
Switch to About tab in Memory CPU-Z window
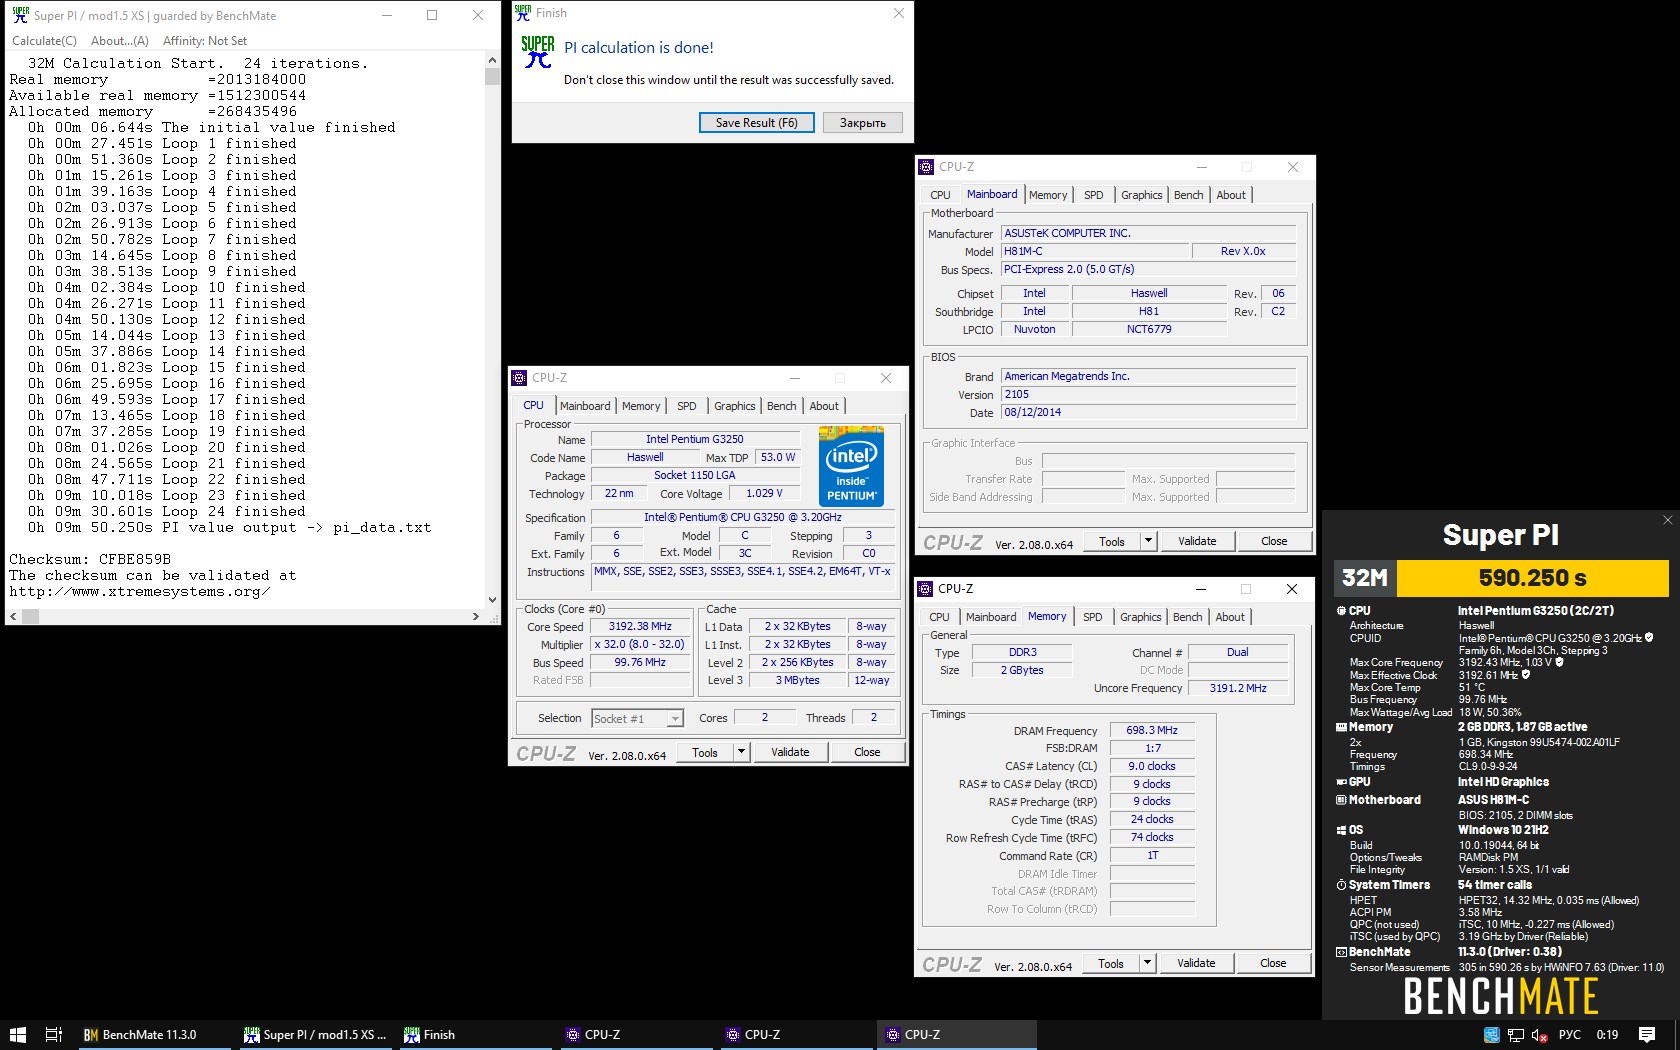coord(1230,617)
